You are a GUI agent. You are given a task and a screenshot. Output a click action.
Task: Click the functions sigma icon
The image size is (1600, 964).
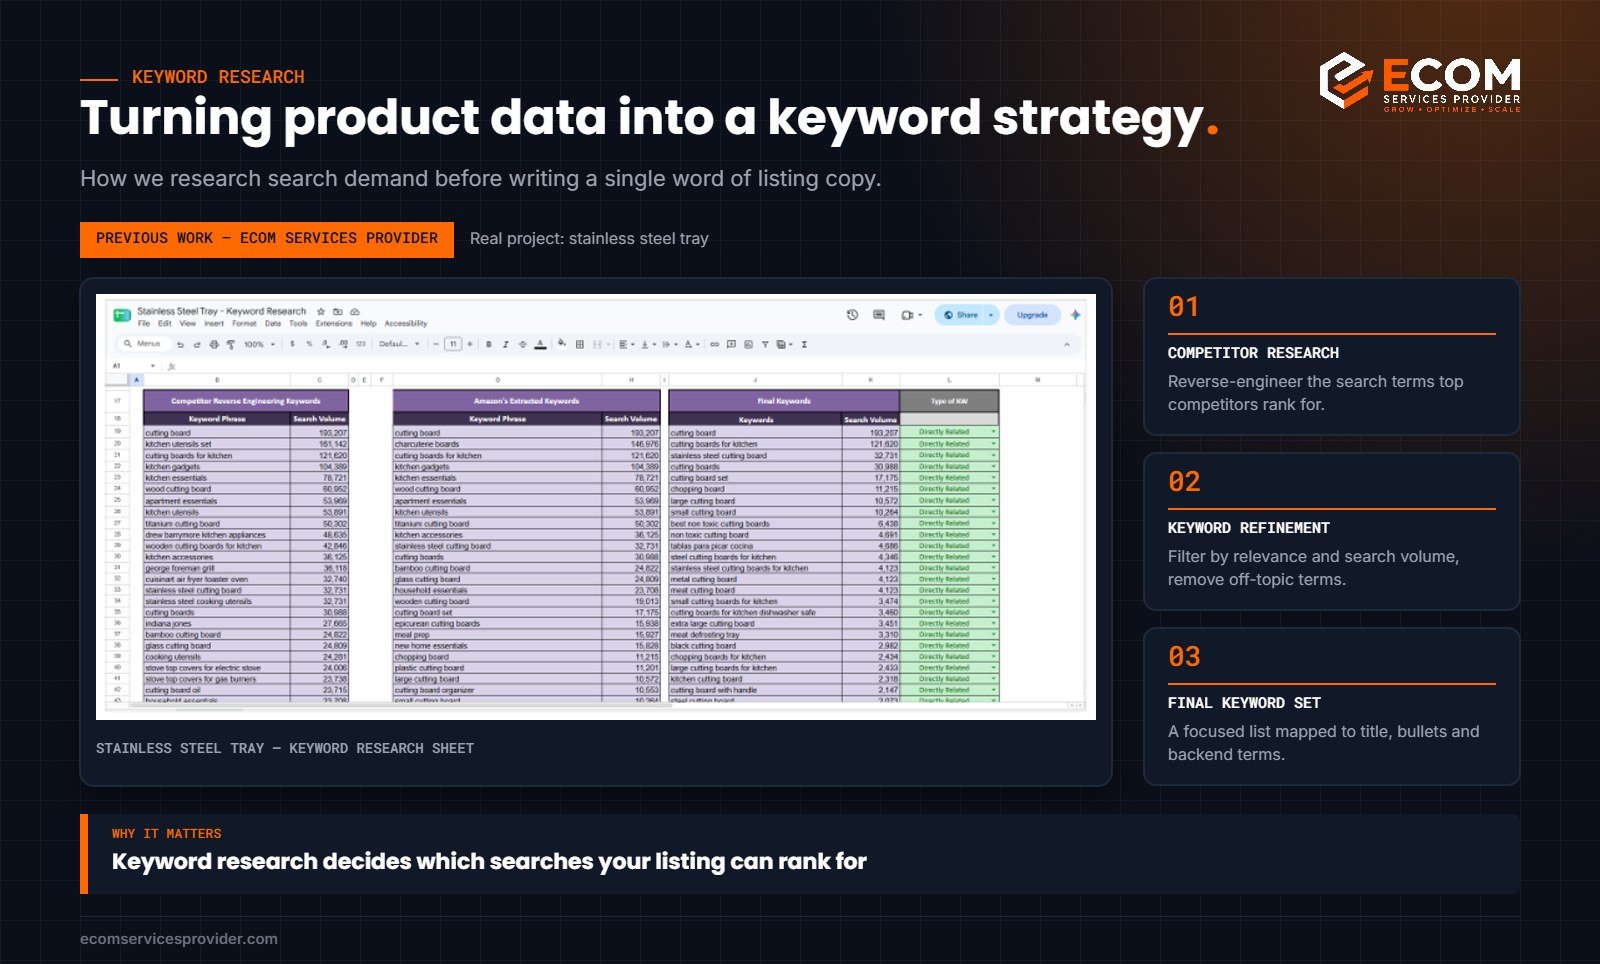804,344
